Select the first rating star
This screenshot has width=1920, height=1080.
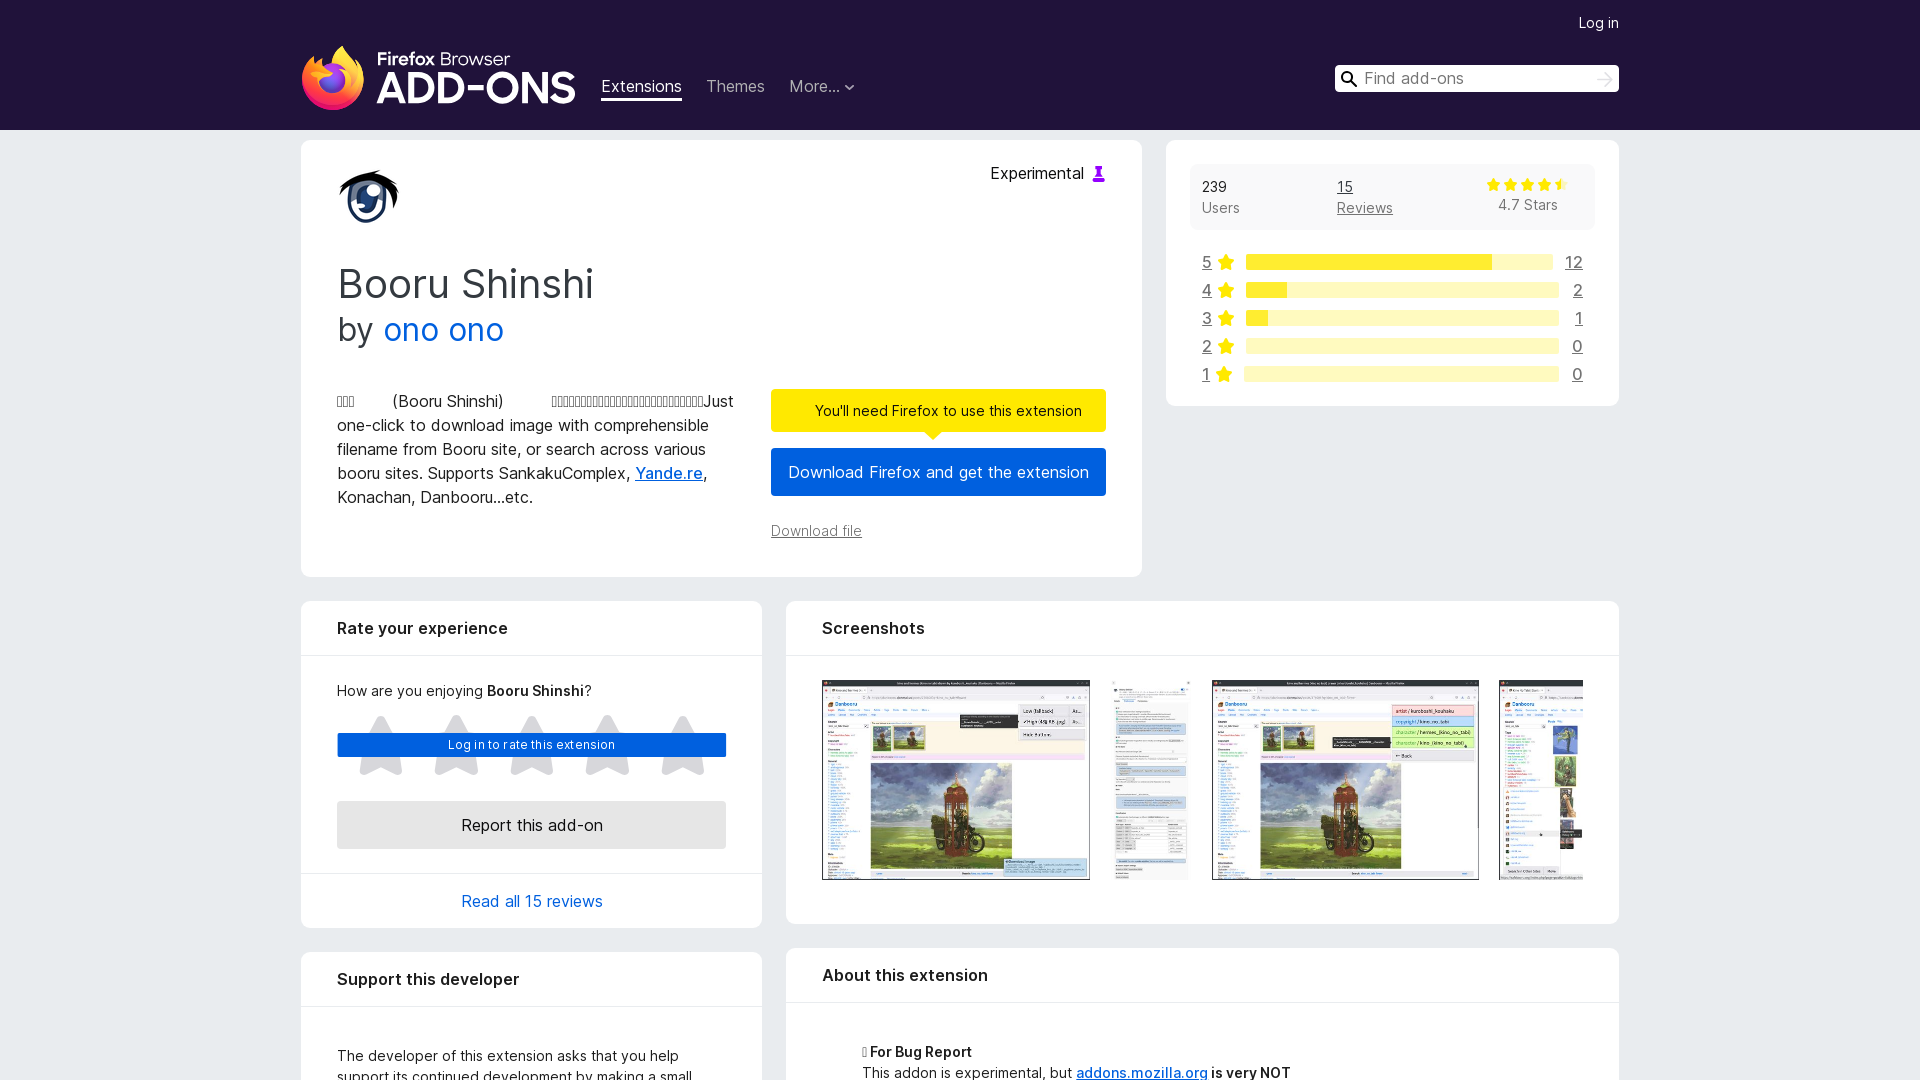click(380, 745)
